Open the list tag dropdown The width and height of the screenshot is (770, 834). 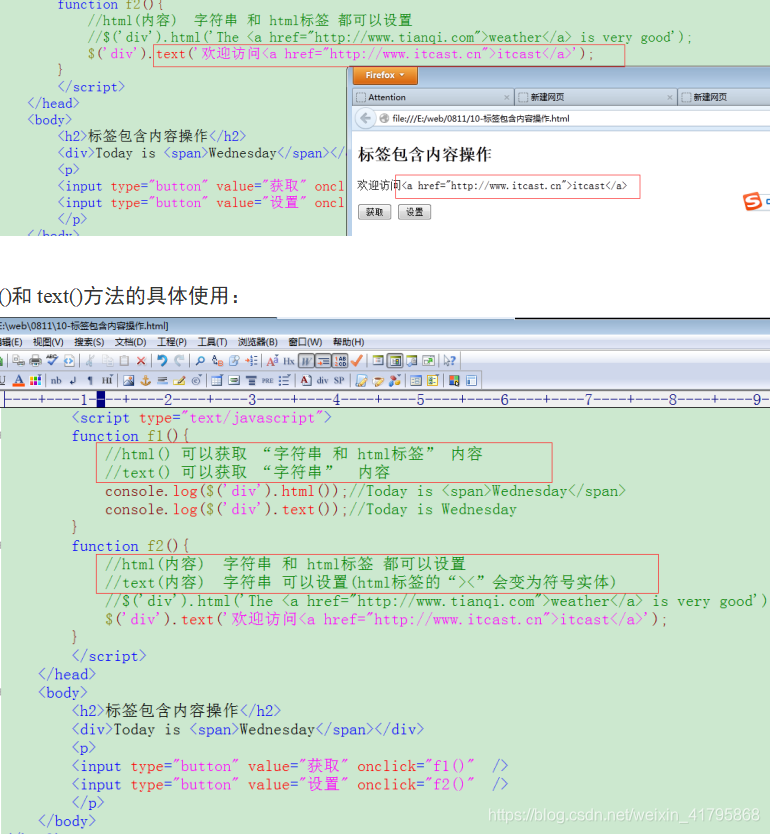284,380
